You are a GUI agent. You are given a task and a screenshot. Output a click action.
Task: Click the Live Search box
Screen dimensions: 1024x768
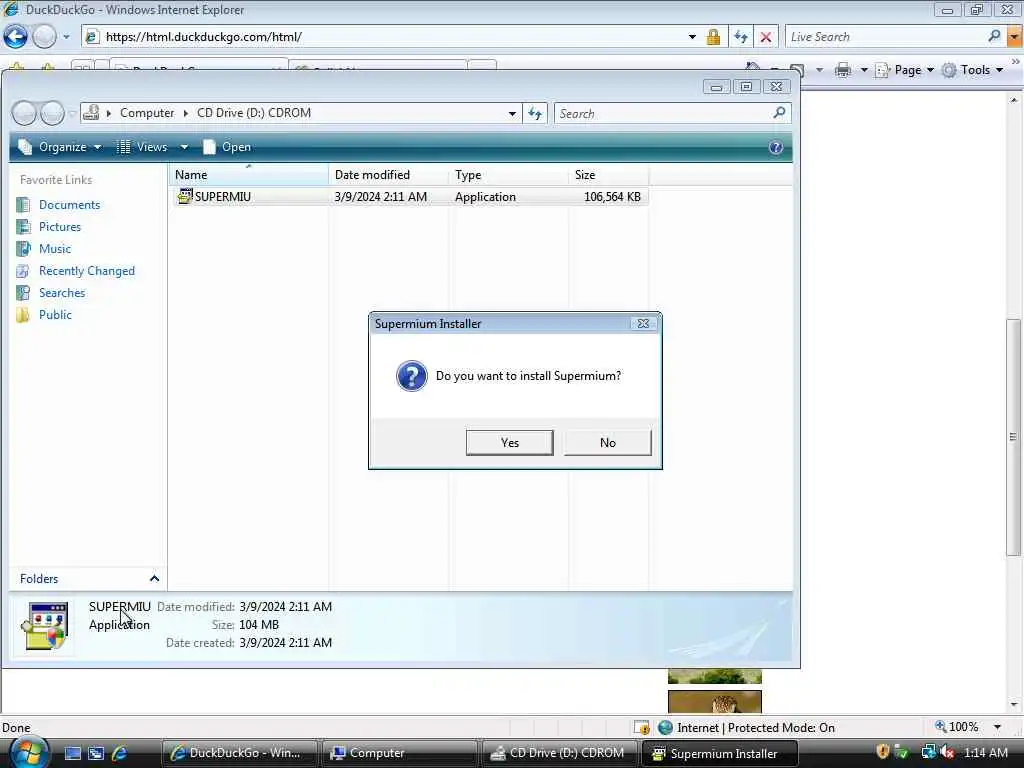click(x=885, y=37)
